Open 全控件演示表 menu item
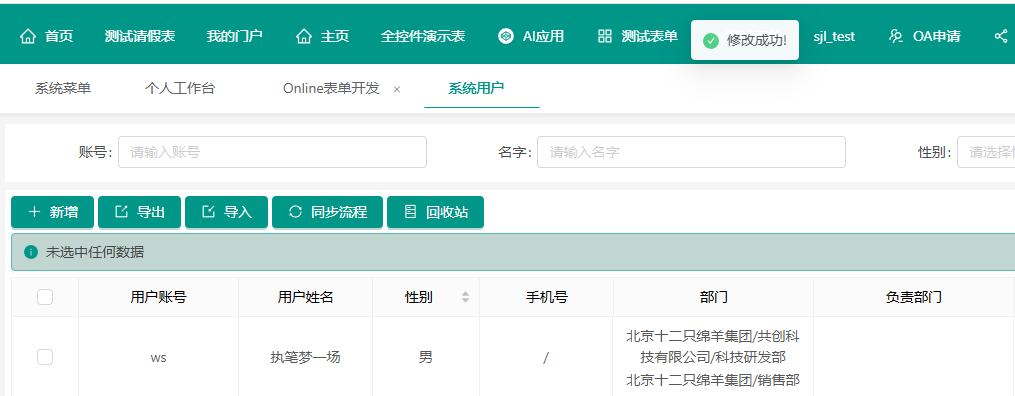This screenshot has height=396, width=1015. coord(423,36)
